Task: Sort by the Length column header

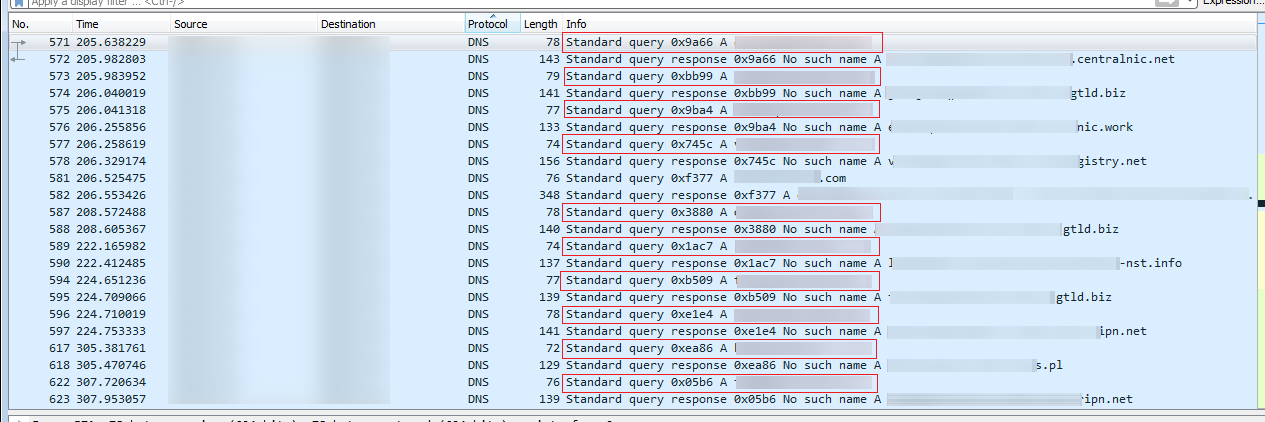Action: (x=540, y=24)
